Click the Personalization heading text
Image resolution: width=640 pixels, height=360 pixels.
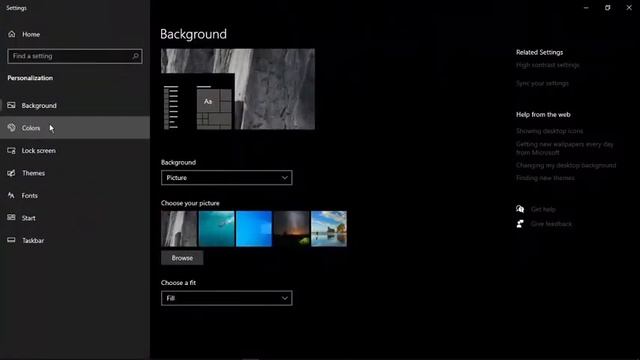30,78
